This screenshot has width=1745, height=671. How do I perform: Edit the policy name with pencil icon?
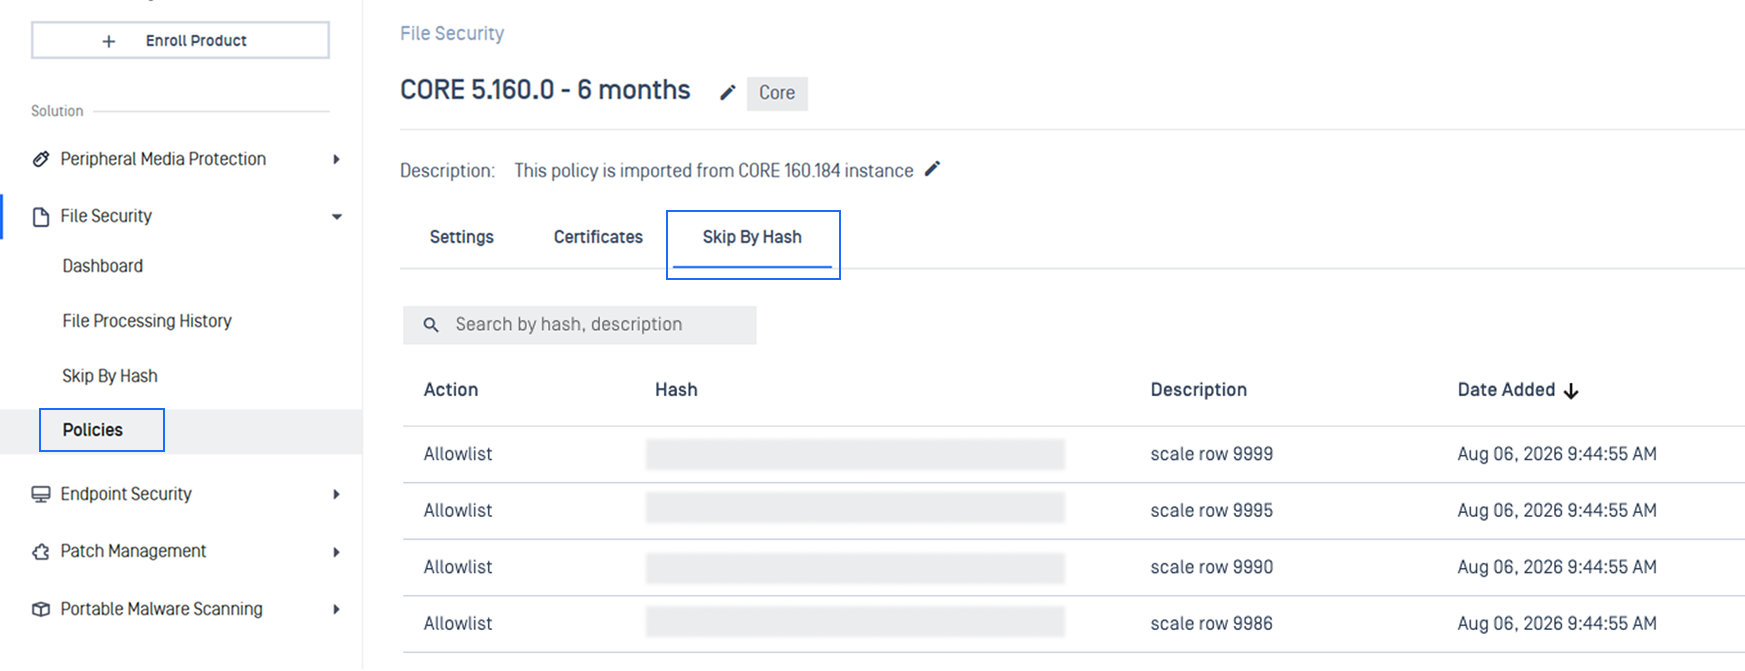point(728,92)
